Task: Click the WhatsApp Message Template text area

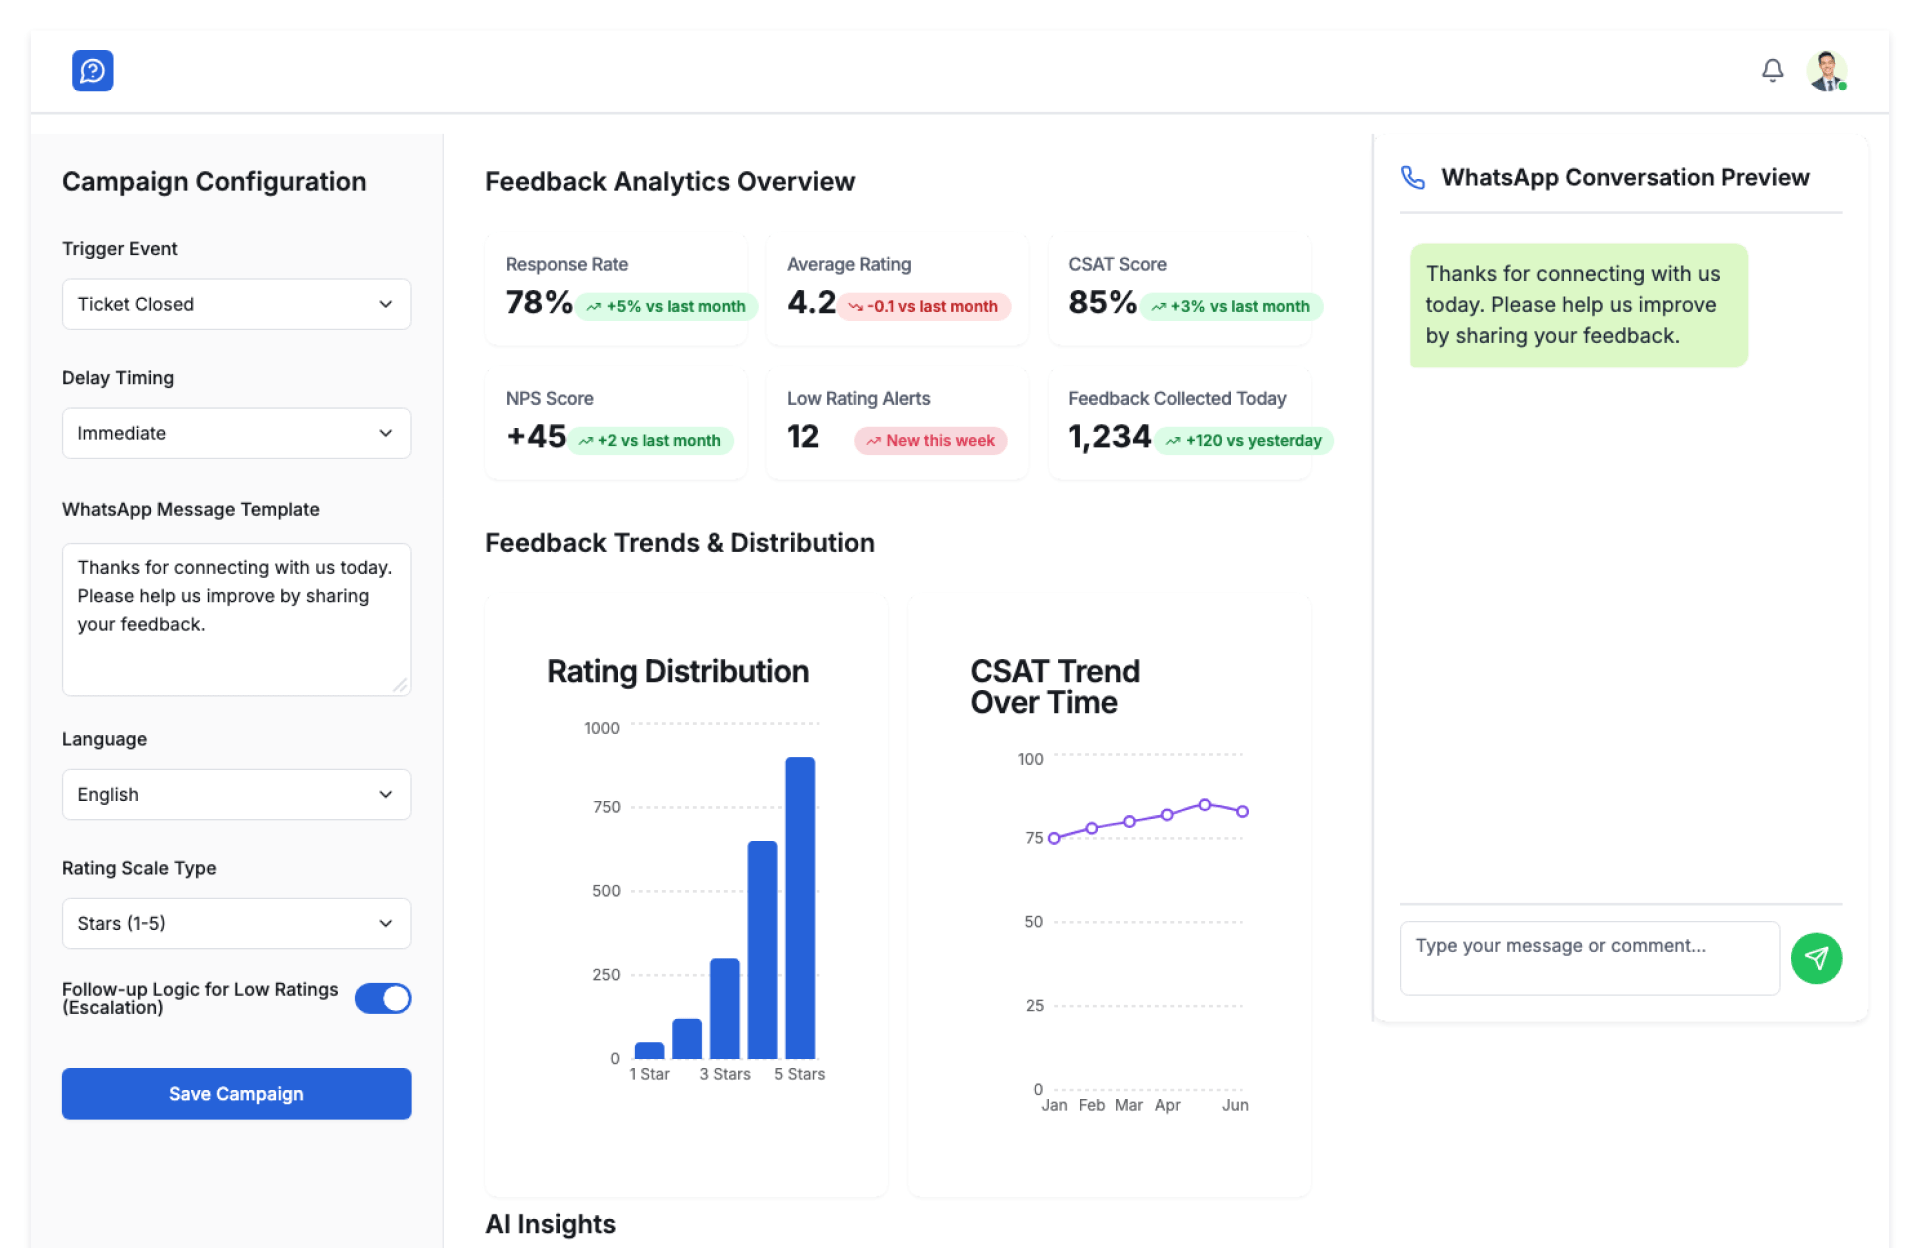Action: click(x=236, y=619)
